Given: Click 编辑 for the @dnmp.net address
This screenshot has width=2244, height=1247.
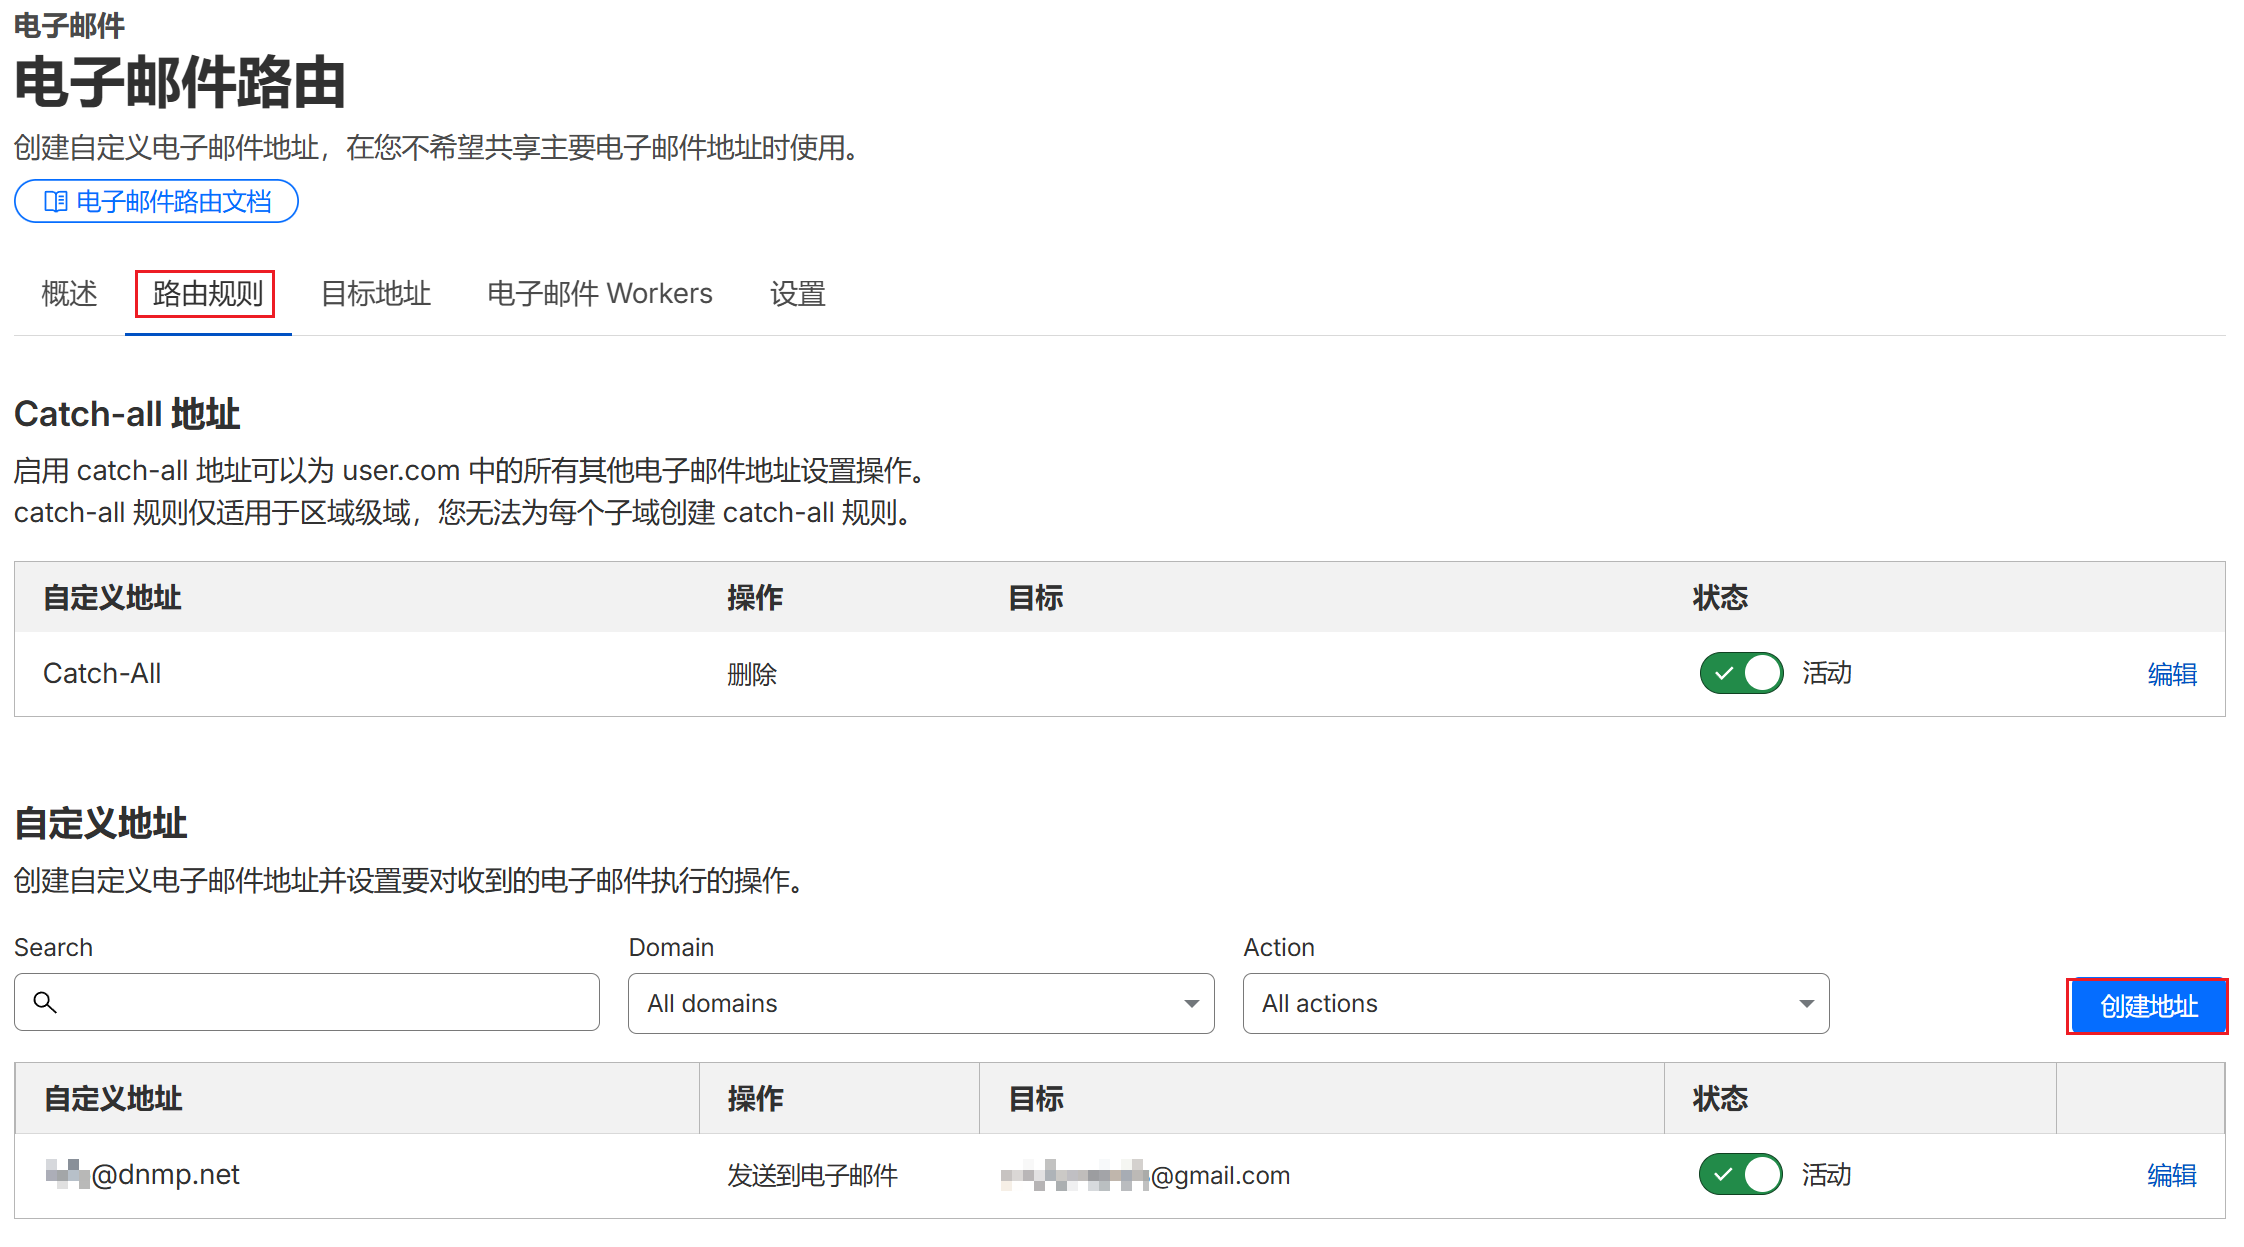Looking at the screenshot, I should (2172, 1175).
